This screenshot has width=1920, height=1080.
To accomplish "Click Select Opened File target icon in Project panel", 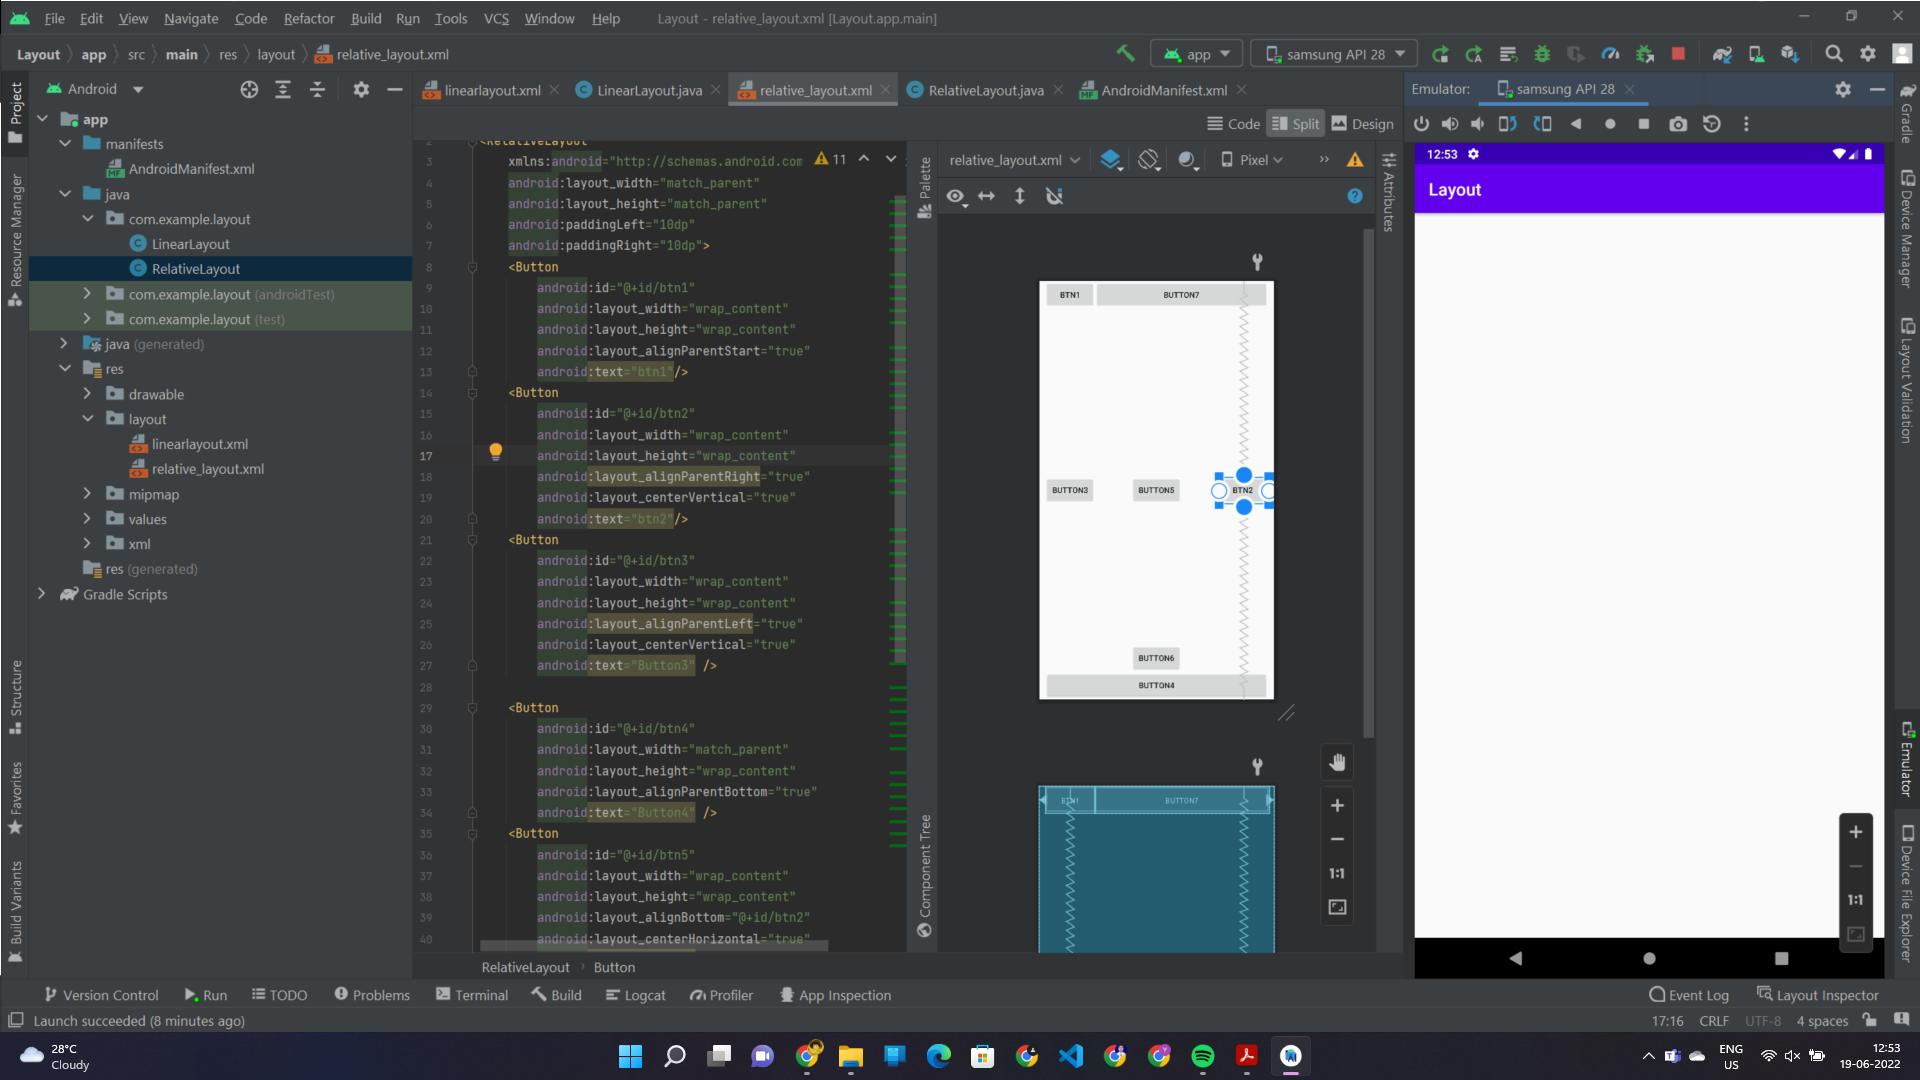I will (x=249, y=89).
